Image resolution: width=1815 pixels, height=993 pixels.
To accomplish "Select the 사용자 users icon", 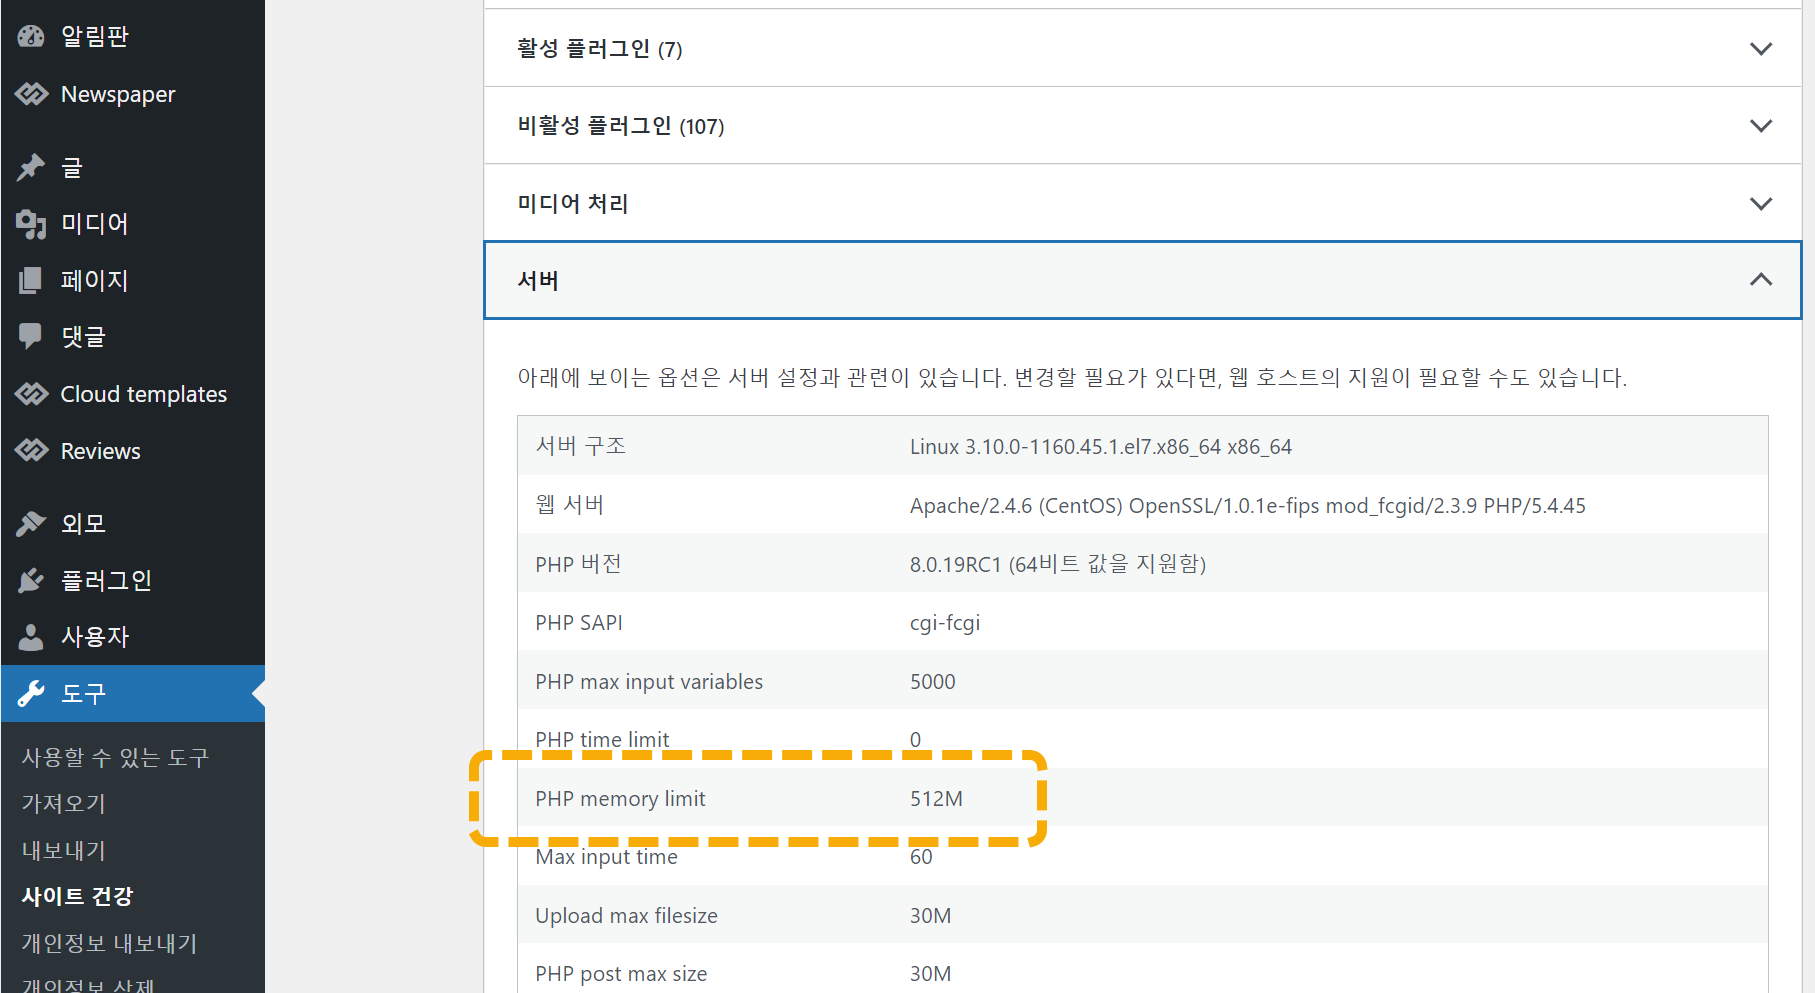I will pos(30,636).
